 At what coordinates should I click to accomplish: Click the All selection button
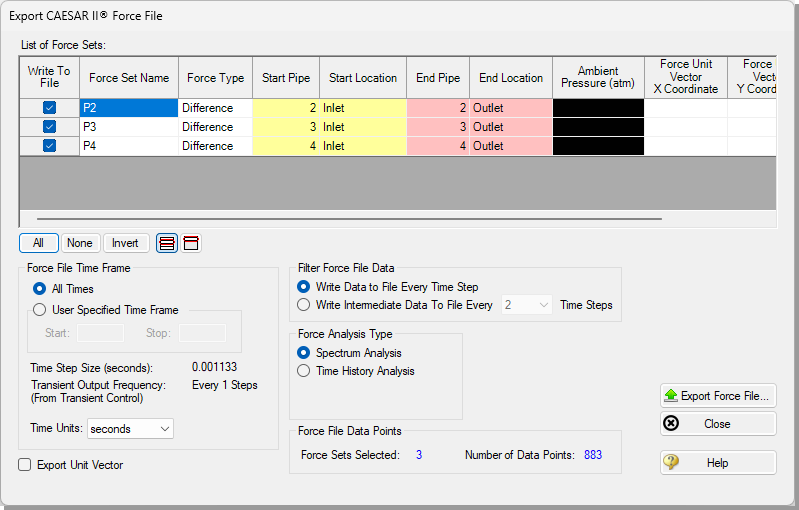coord(39,243)
